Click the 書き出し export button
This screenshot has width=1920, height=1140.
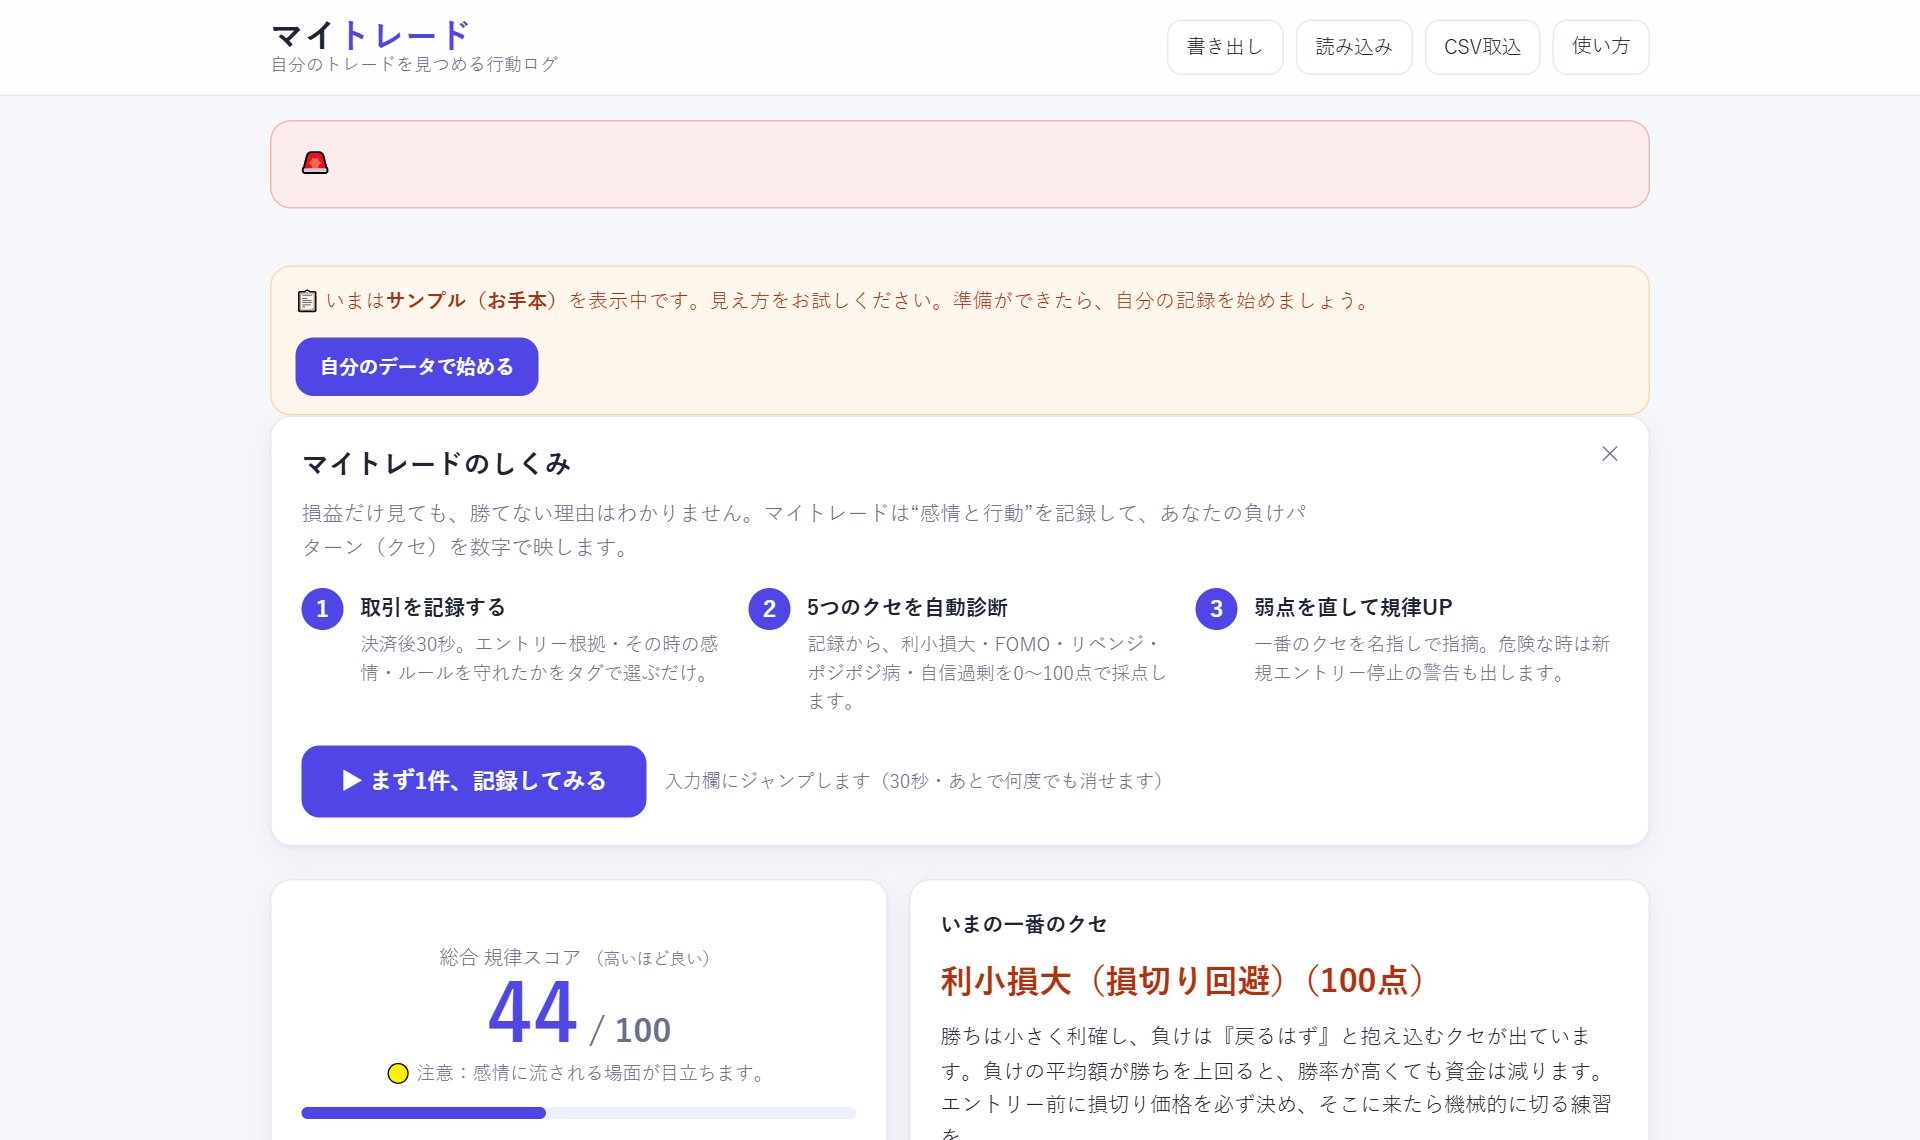point(1225,47)
